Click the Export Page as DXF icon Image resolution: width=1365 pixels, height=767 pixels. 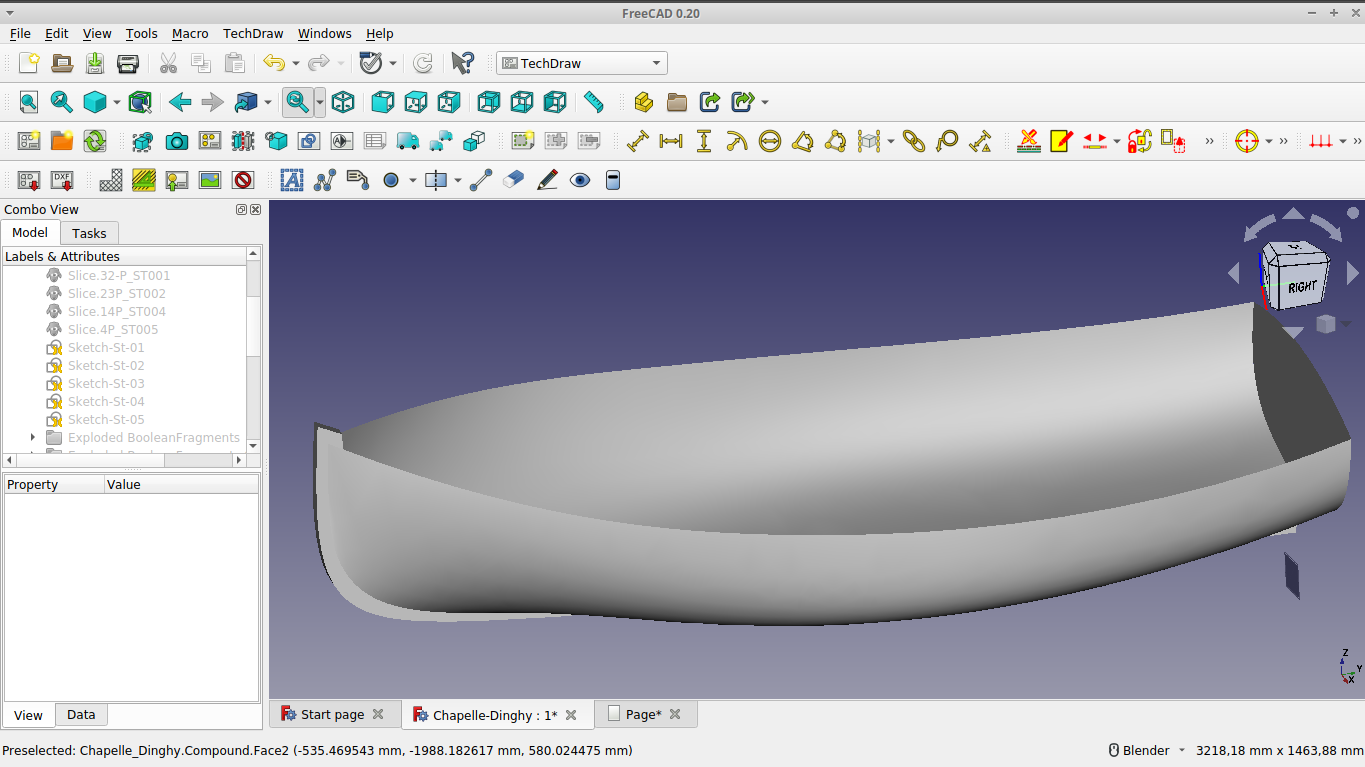(x=62, y=180)
